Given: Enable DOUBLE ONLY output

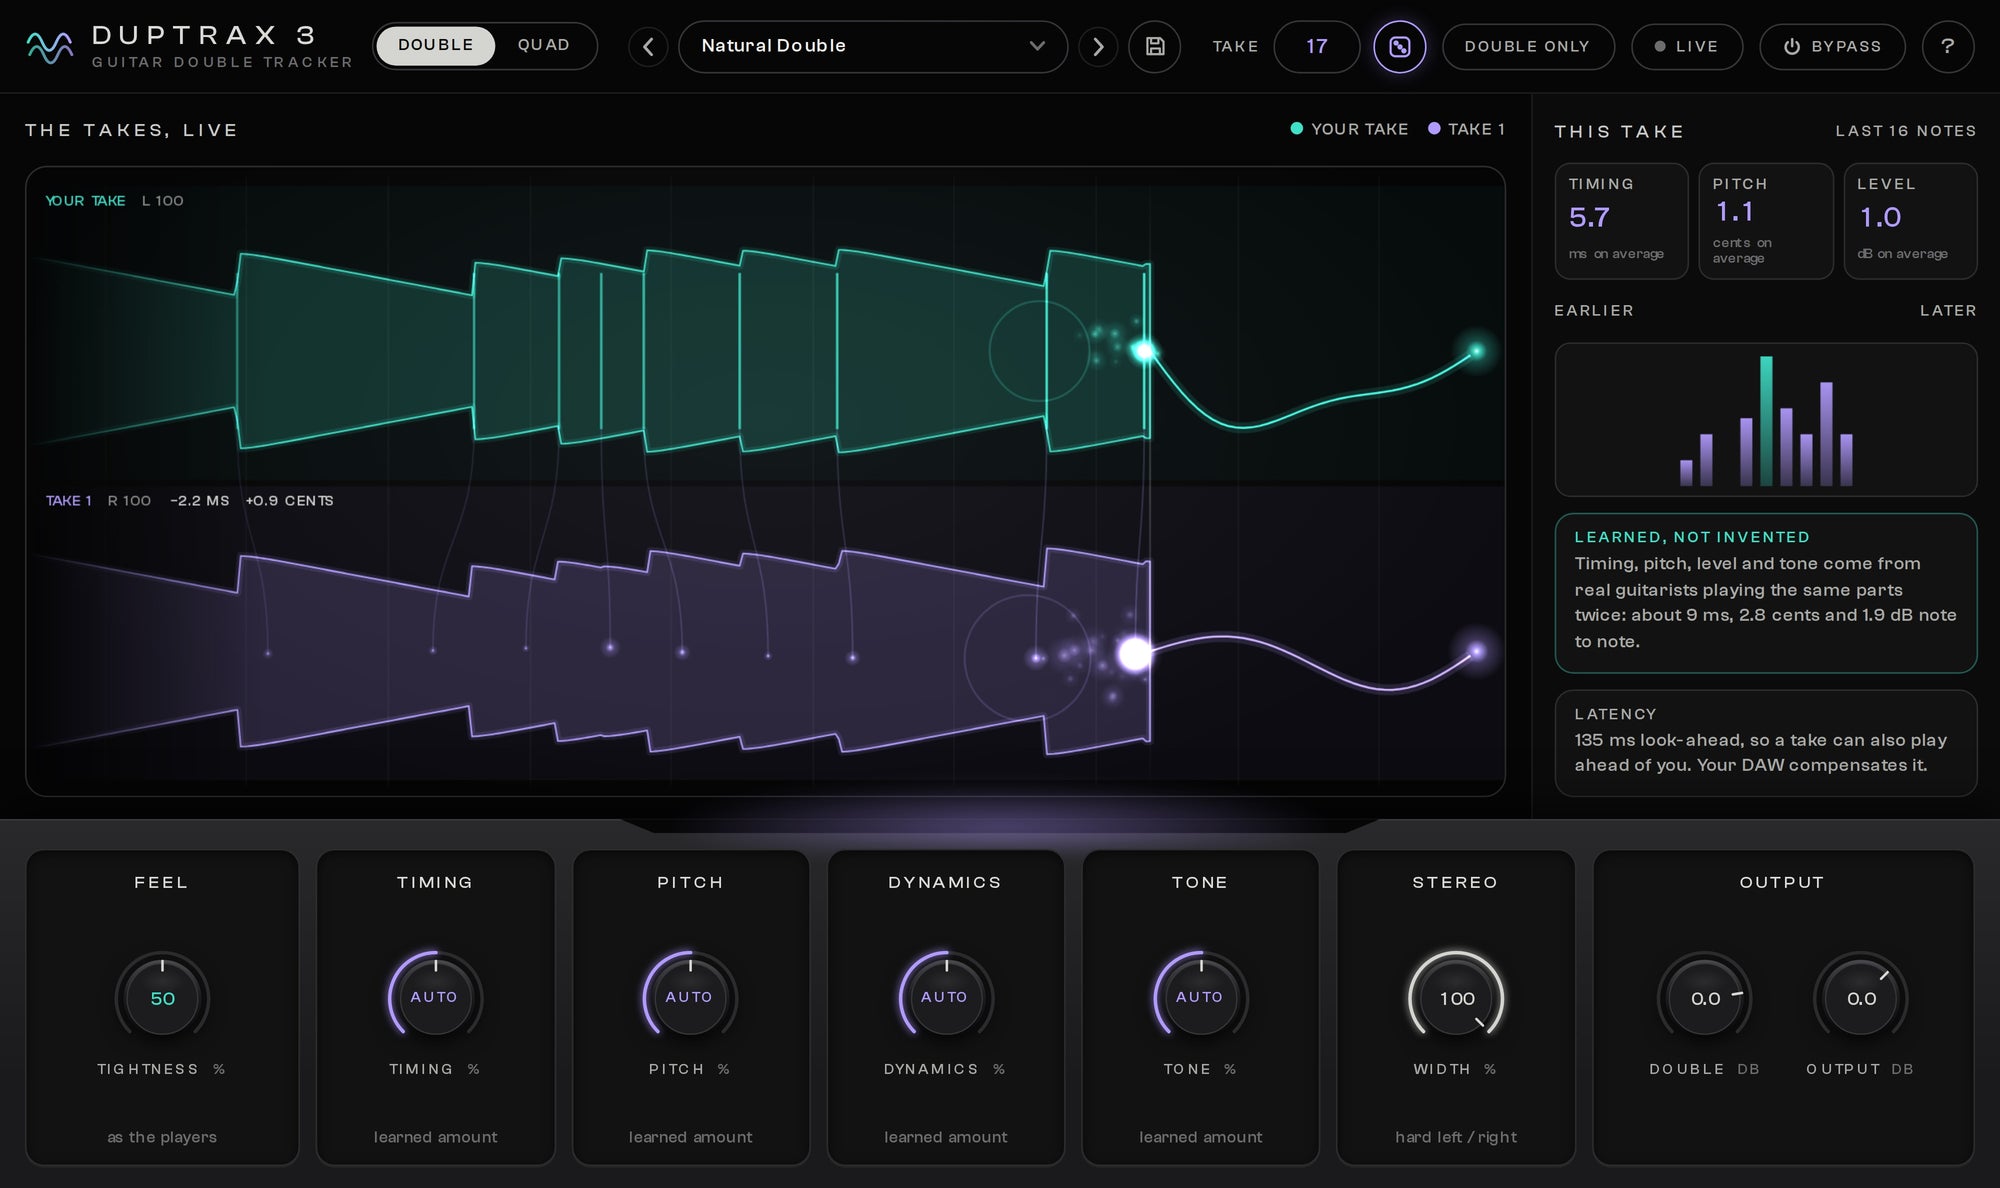Looking at the screenshot, I should point(1528,47).
